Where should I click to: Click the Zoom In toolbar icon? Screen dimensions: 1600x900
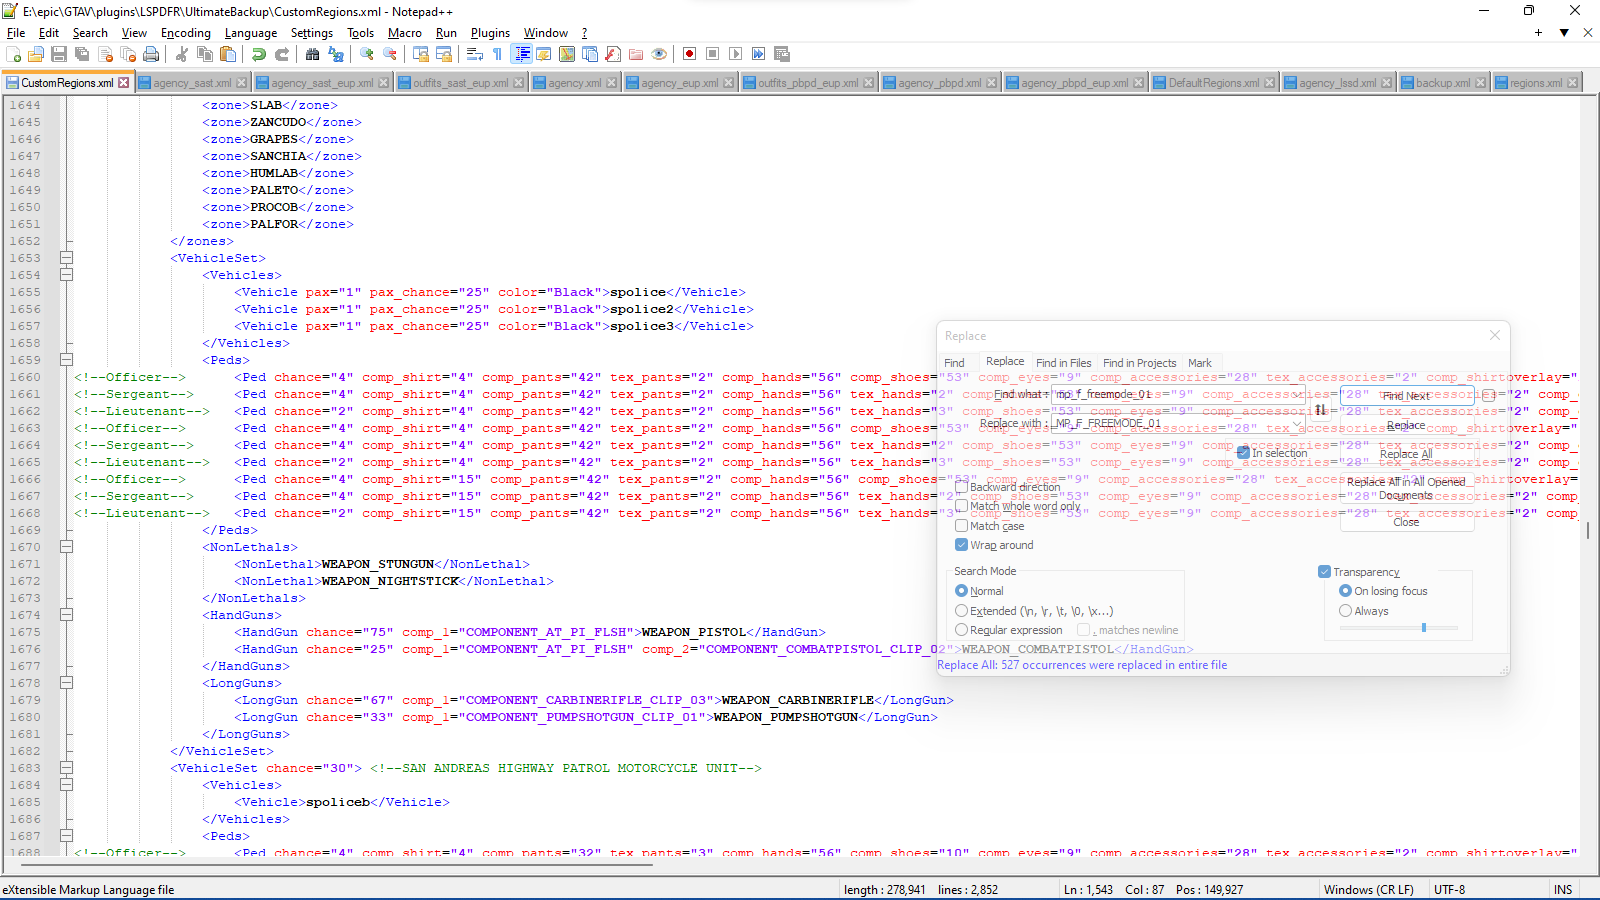(x=367, y=54)
